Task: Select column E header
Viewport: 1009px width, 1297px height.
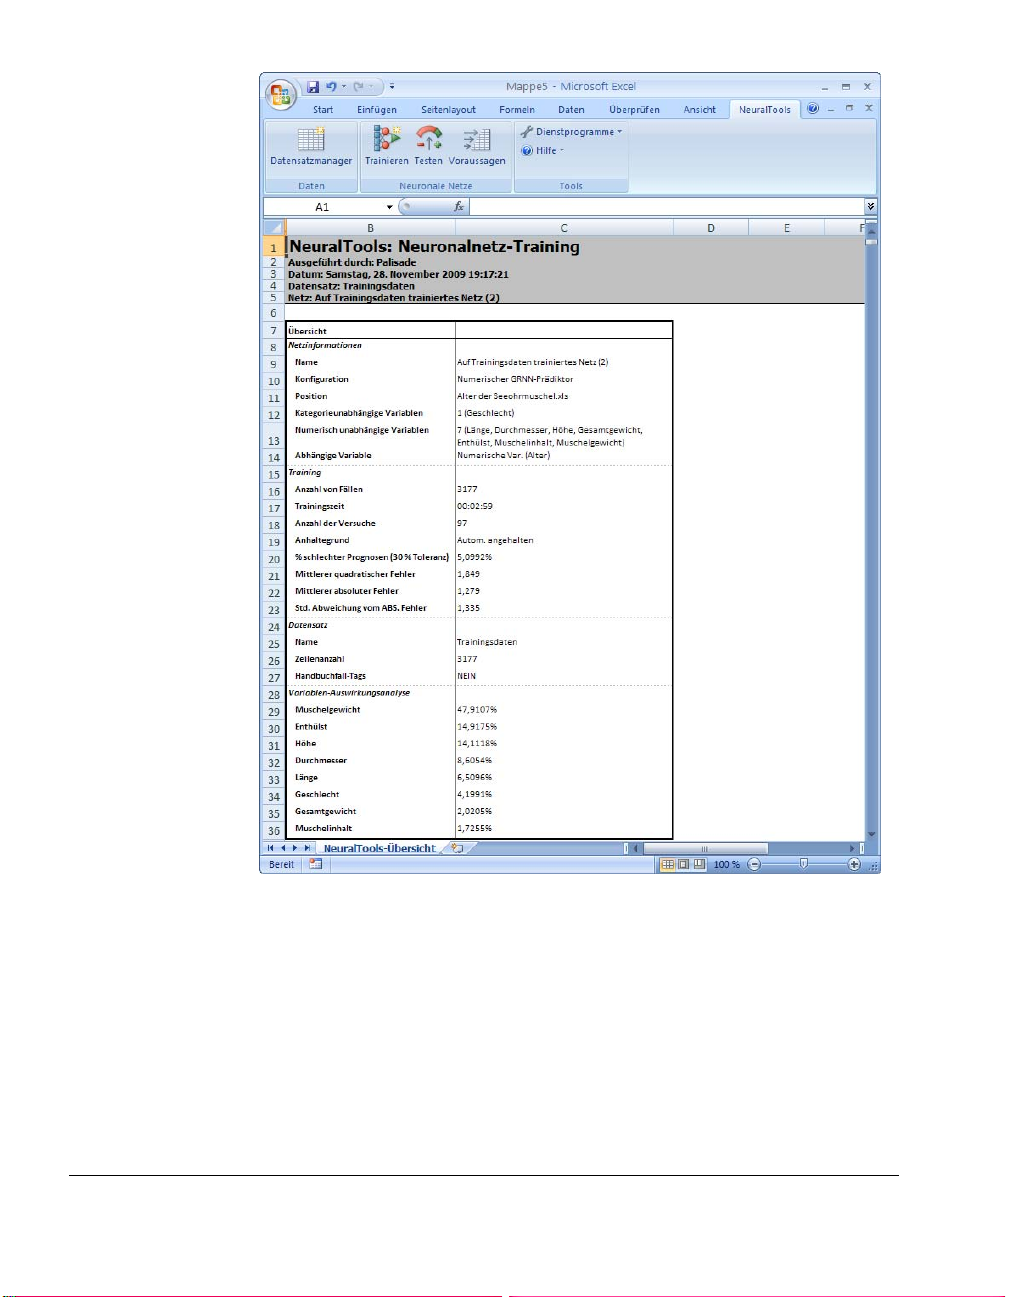Action: pyautogui.click(x=787, y=228)
